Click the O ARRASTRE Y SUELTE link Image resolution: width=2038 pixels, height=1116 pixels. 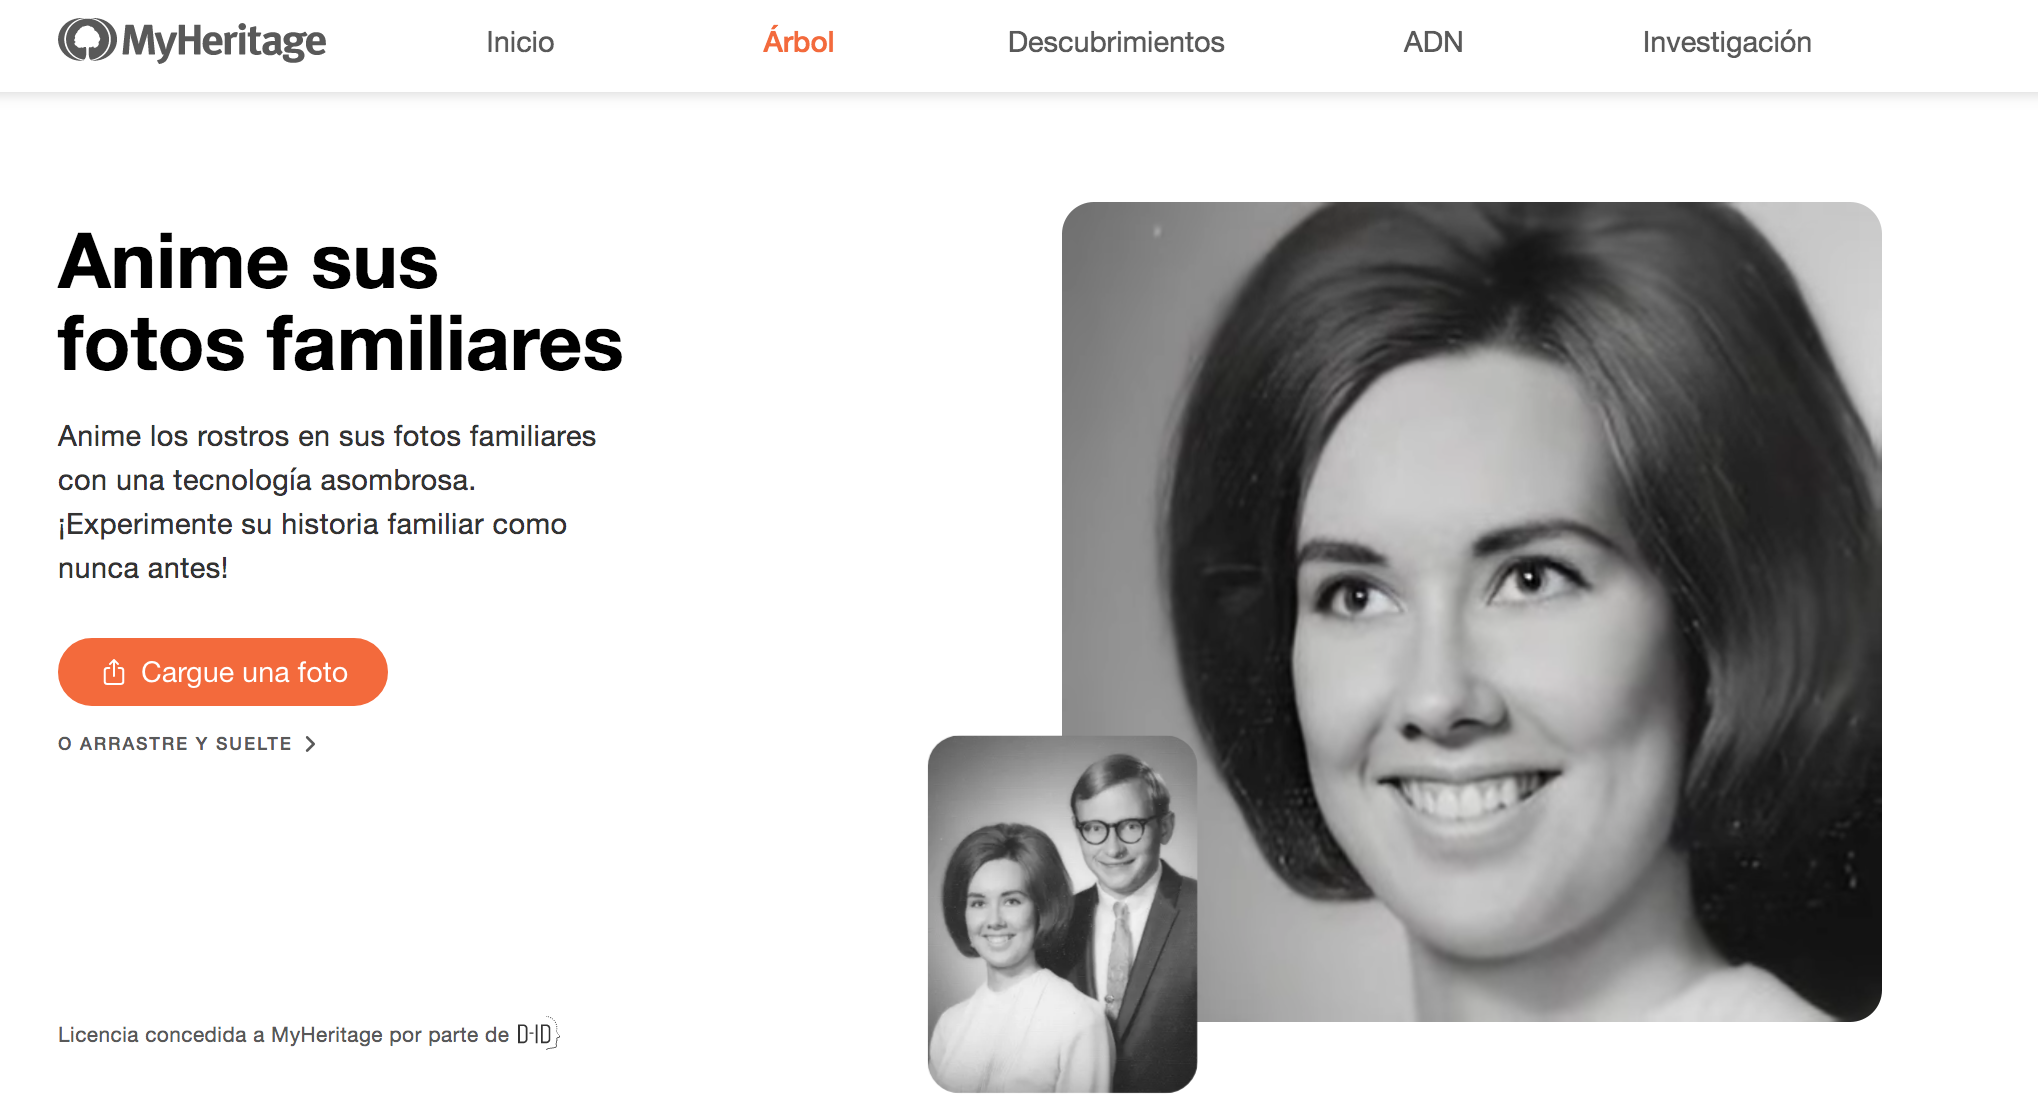click(x=175, y=744)
